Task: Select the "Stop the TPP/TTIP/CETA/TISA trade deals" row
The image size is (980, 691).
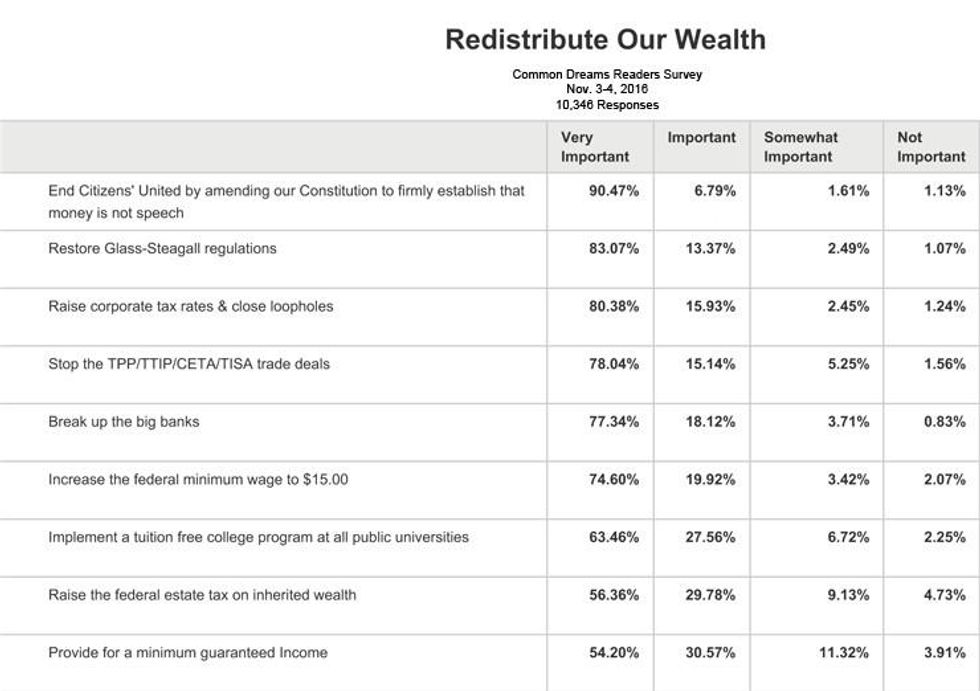Action: (189, 364)
